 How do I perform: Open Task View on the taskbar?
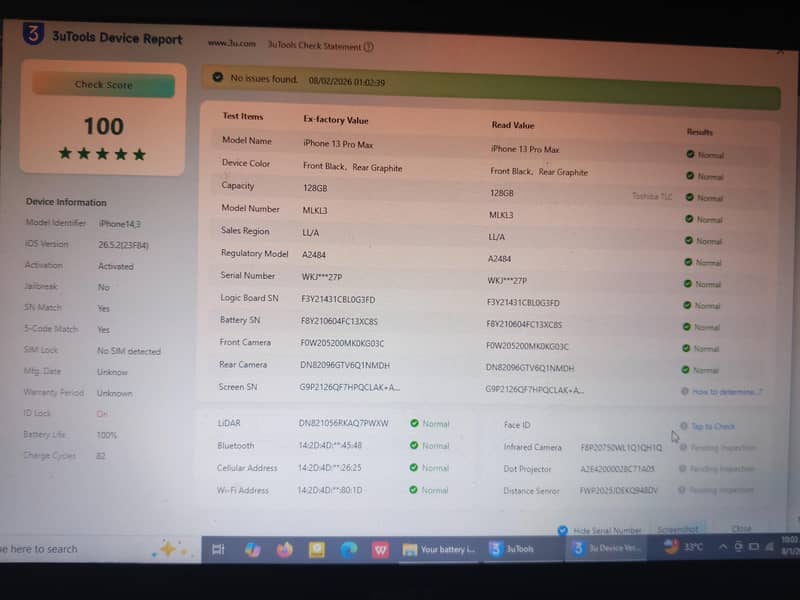point(218,549)
